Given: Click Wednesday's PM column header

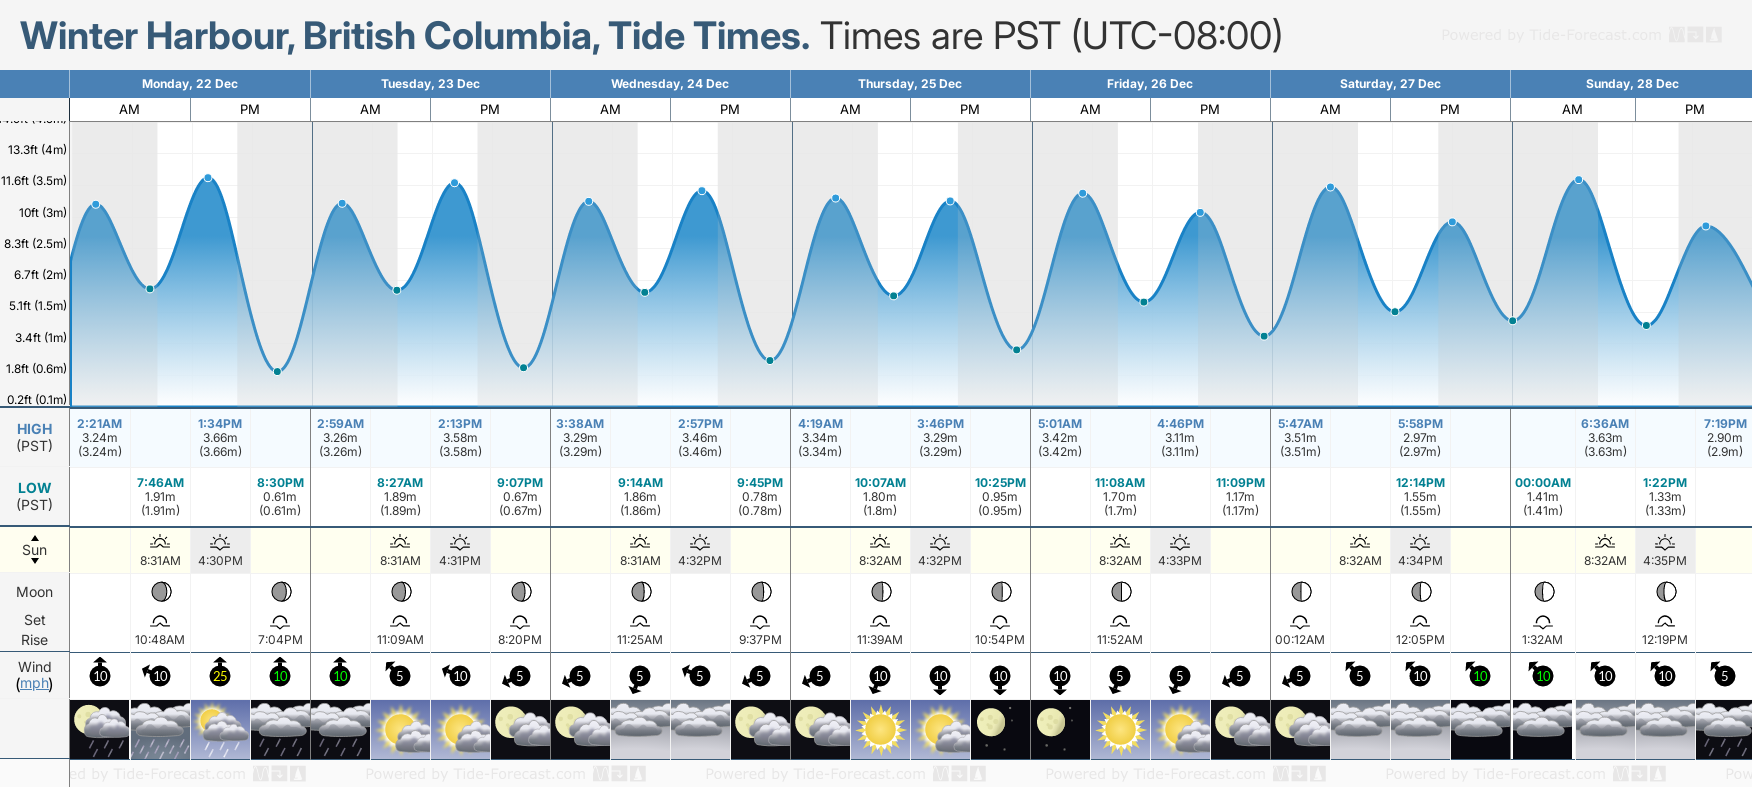Looking at the screenshot, I should pos(730,110).
